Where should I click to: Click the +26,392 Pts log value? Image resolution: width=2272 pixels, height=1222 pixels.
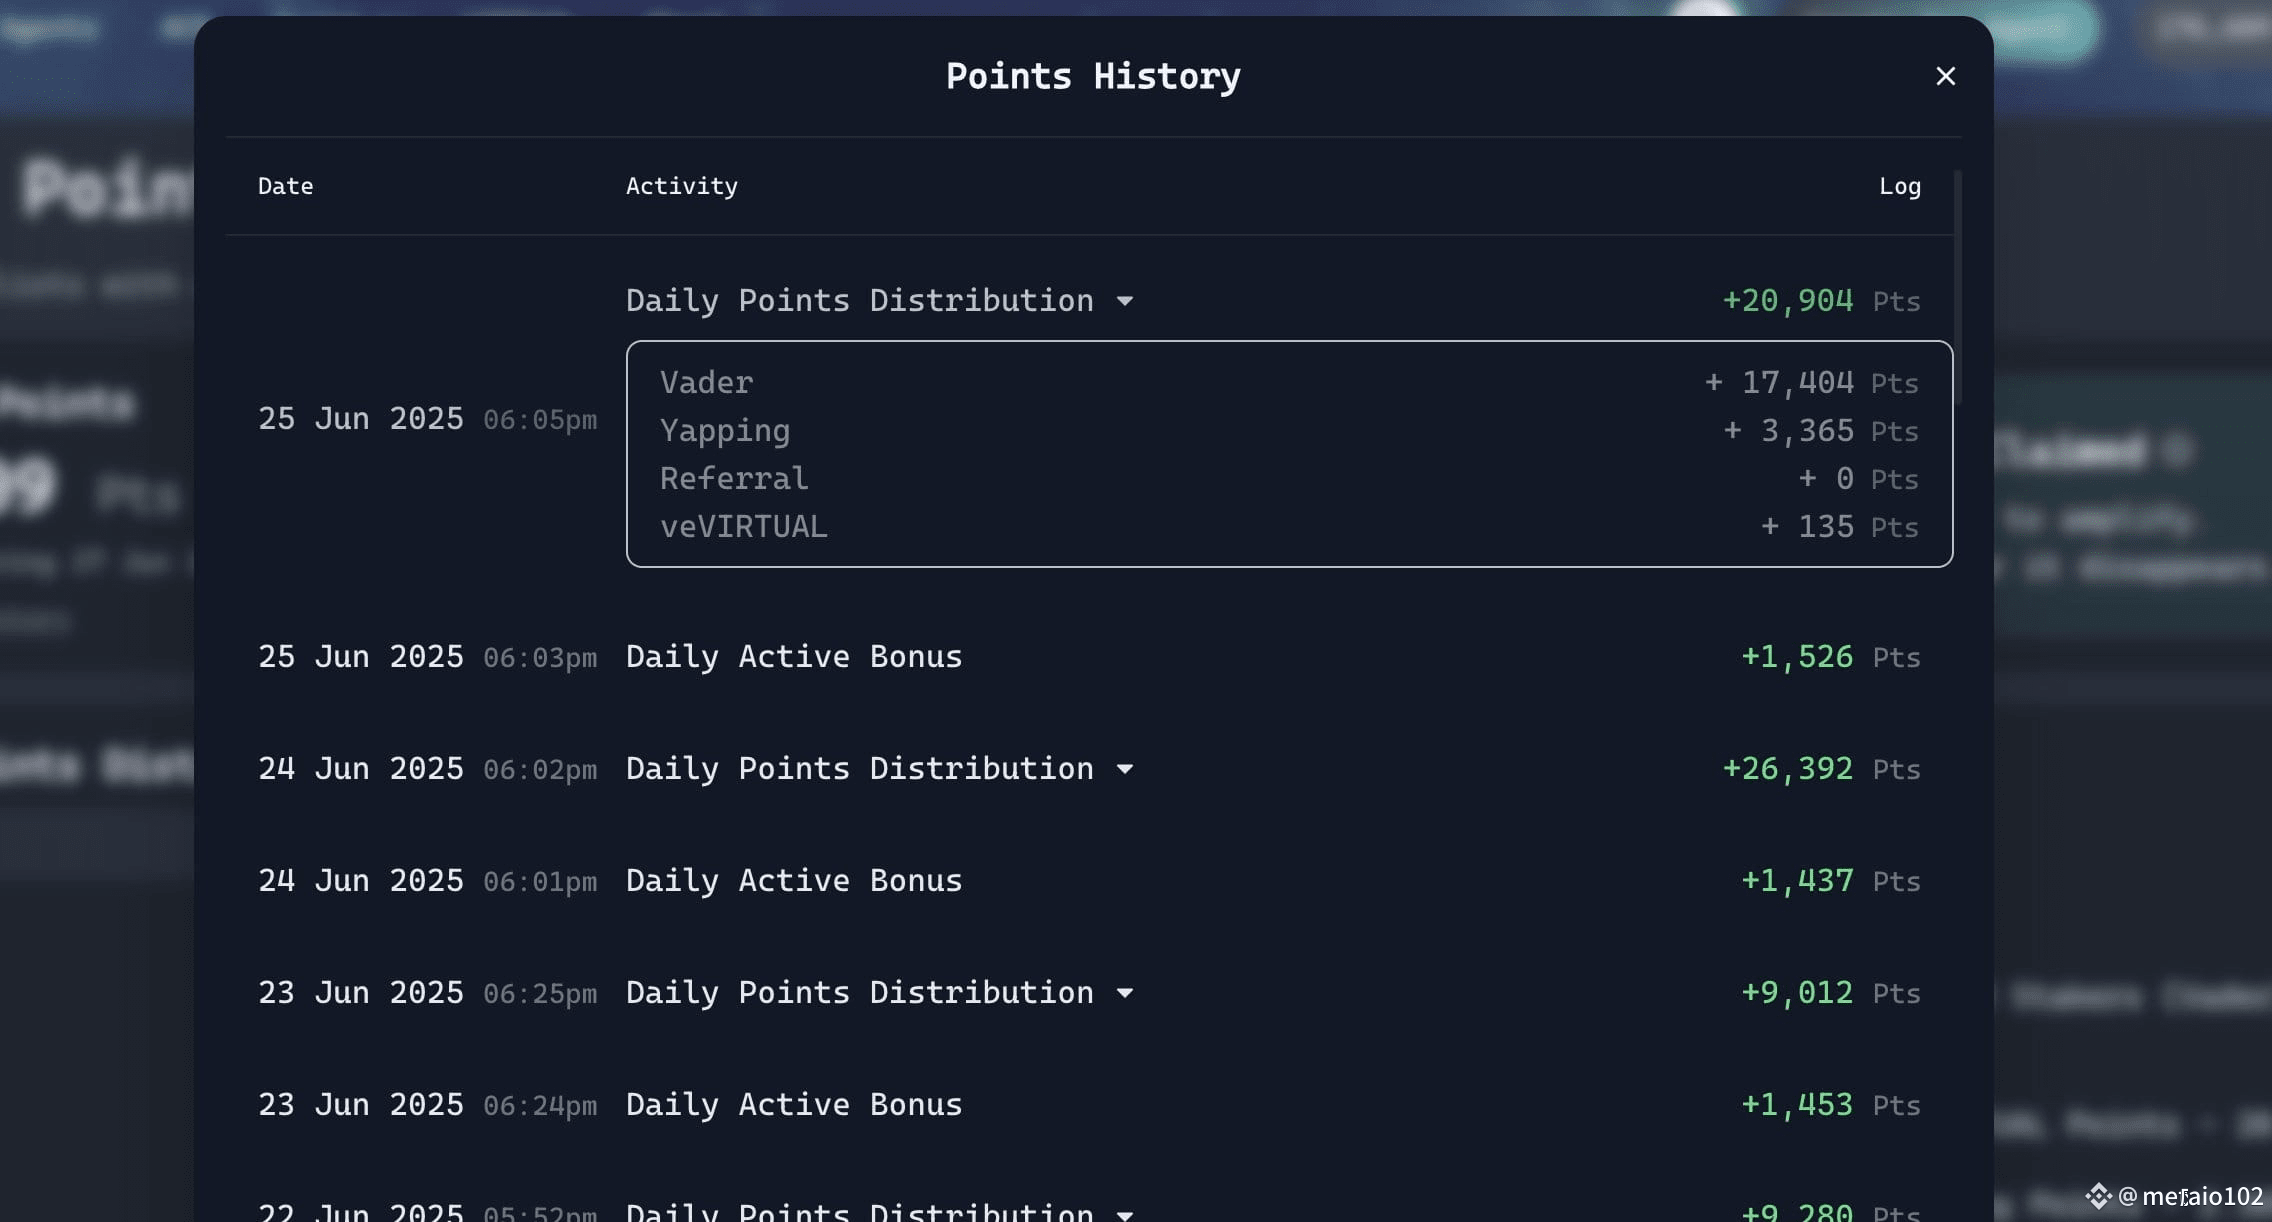pos(1821,769)
